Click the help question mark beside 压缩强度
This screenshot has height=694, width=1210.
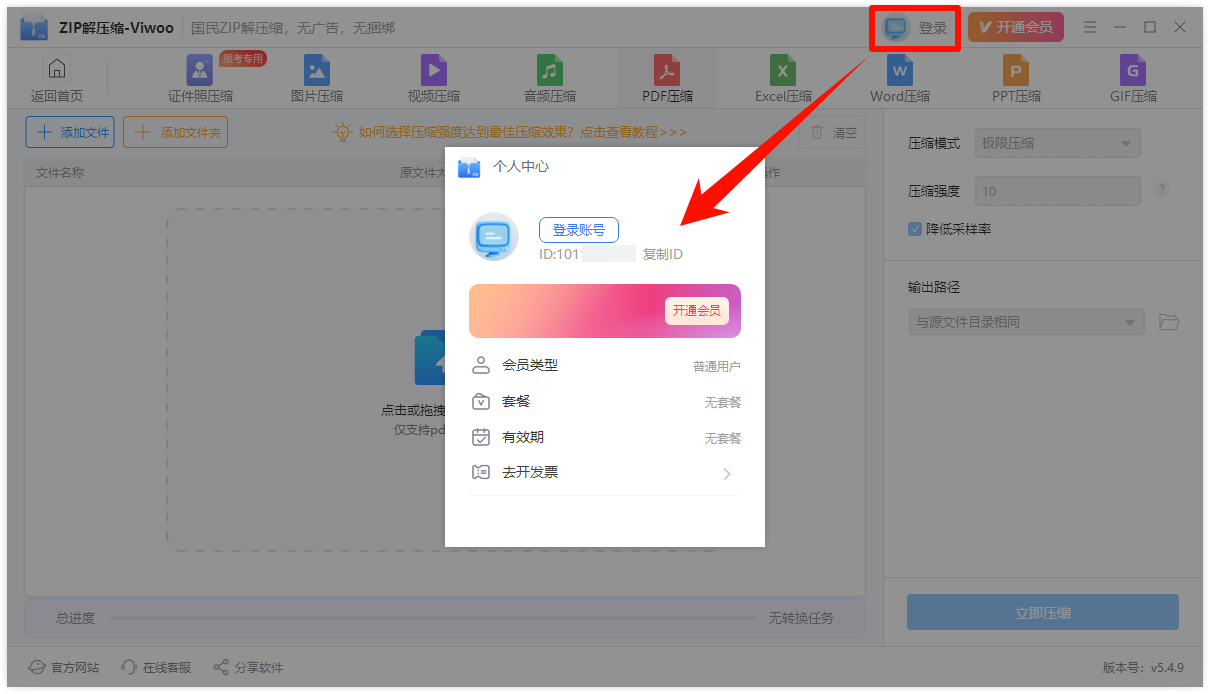pyautogui.click(x=1162, y=190)
